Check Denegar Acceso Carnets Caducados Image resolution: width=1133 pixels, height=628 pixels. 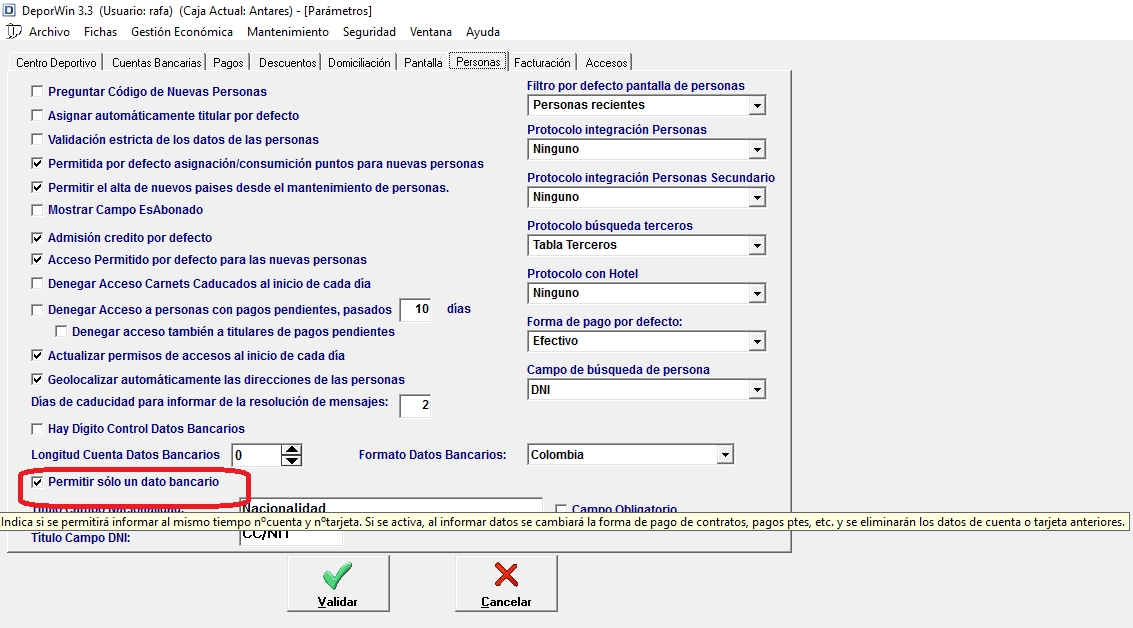pyautogui.click(x=37, y=284)
